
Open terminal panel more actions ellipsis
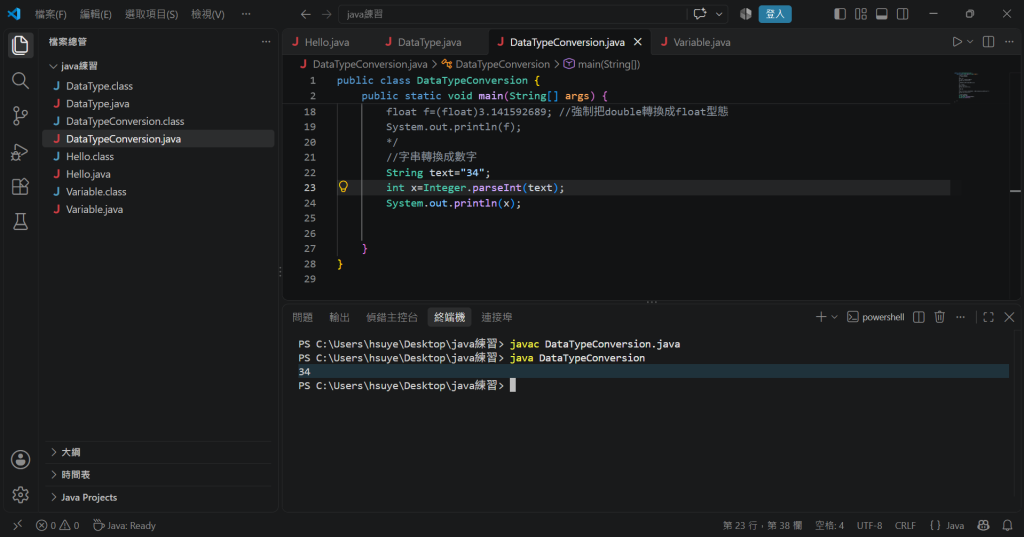coord(961,317)
